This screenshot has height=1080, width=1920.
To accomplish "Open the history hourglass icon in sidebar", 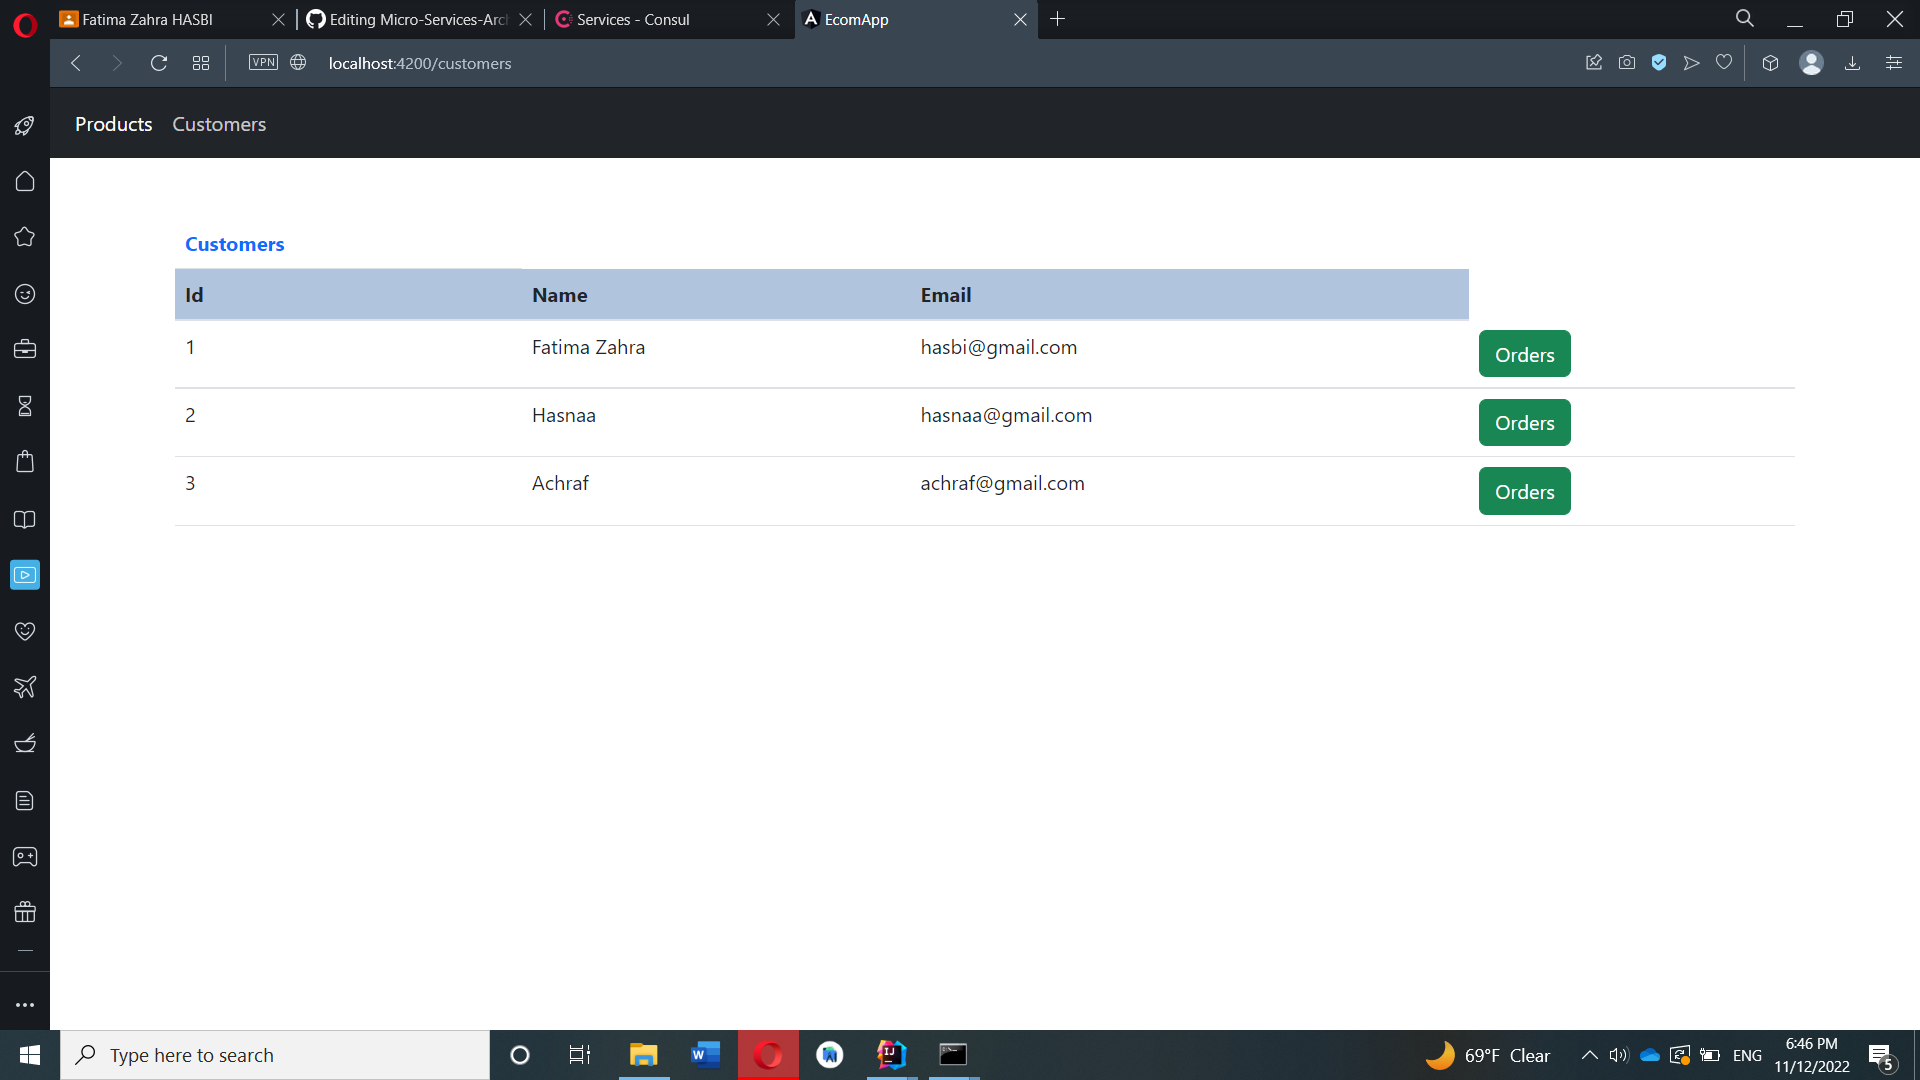I will pyautogui.click(x=24, y=406).
